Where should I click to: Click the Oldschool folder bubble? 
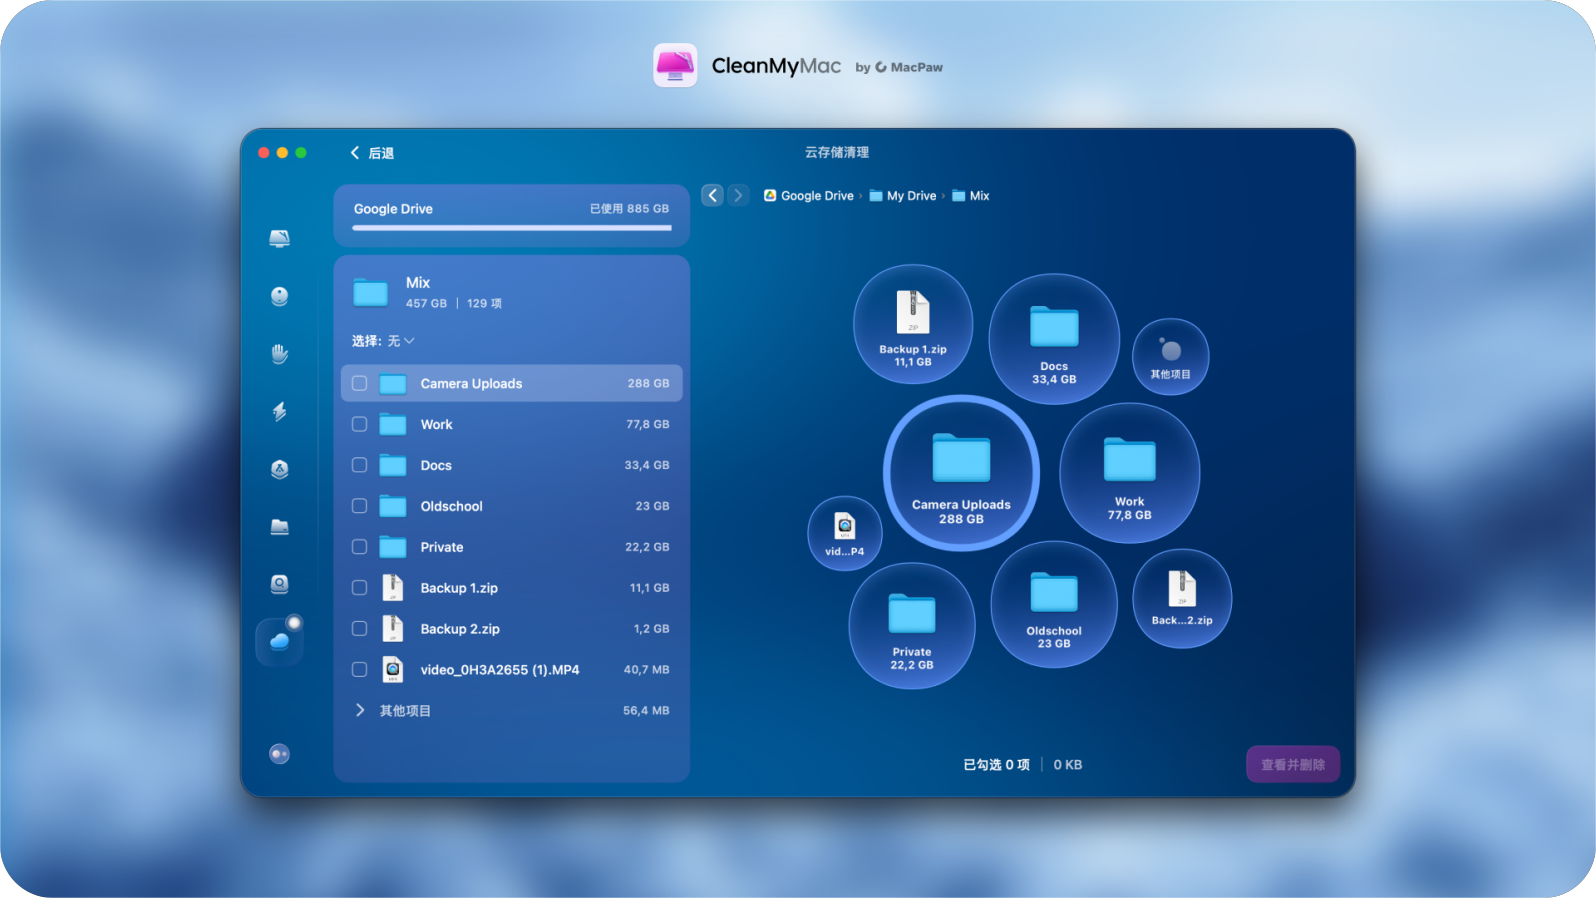pyautogui.click(x=1054, y=604)
